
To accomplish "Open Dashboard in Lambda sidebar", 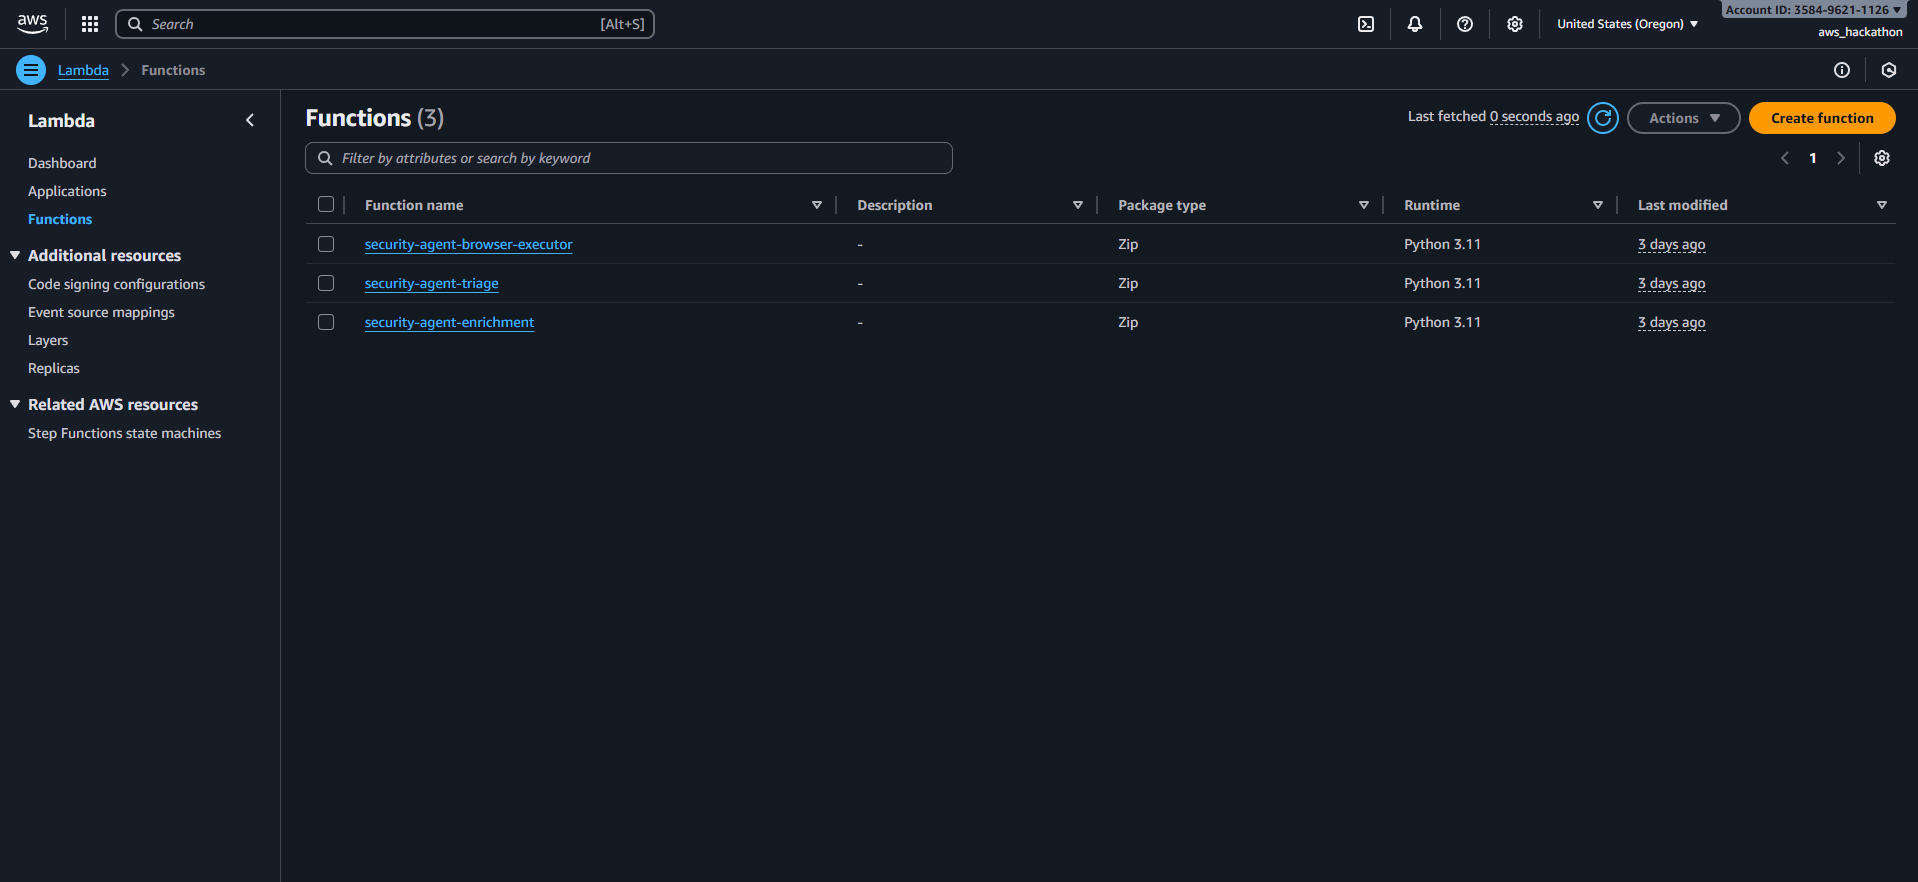I will pos(62,163).
